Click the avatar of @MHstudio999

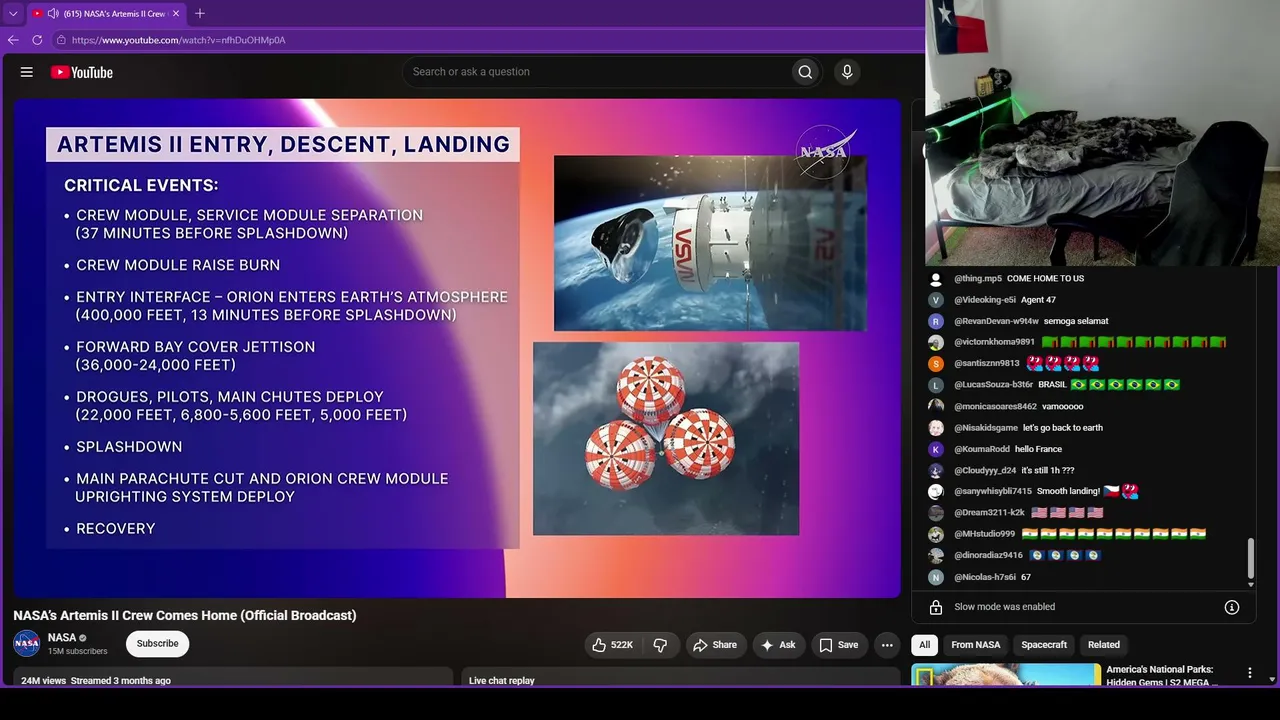[x=936, y=534]
